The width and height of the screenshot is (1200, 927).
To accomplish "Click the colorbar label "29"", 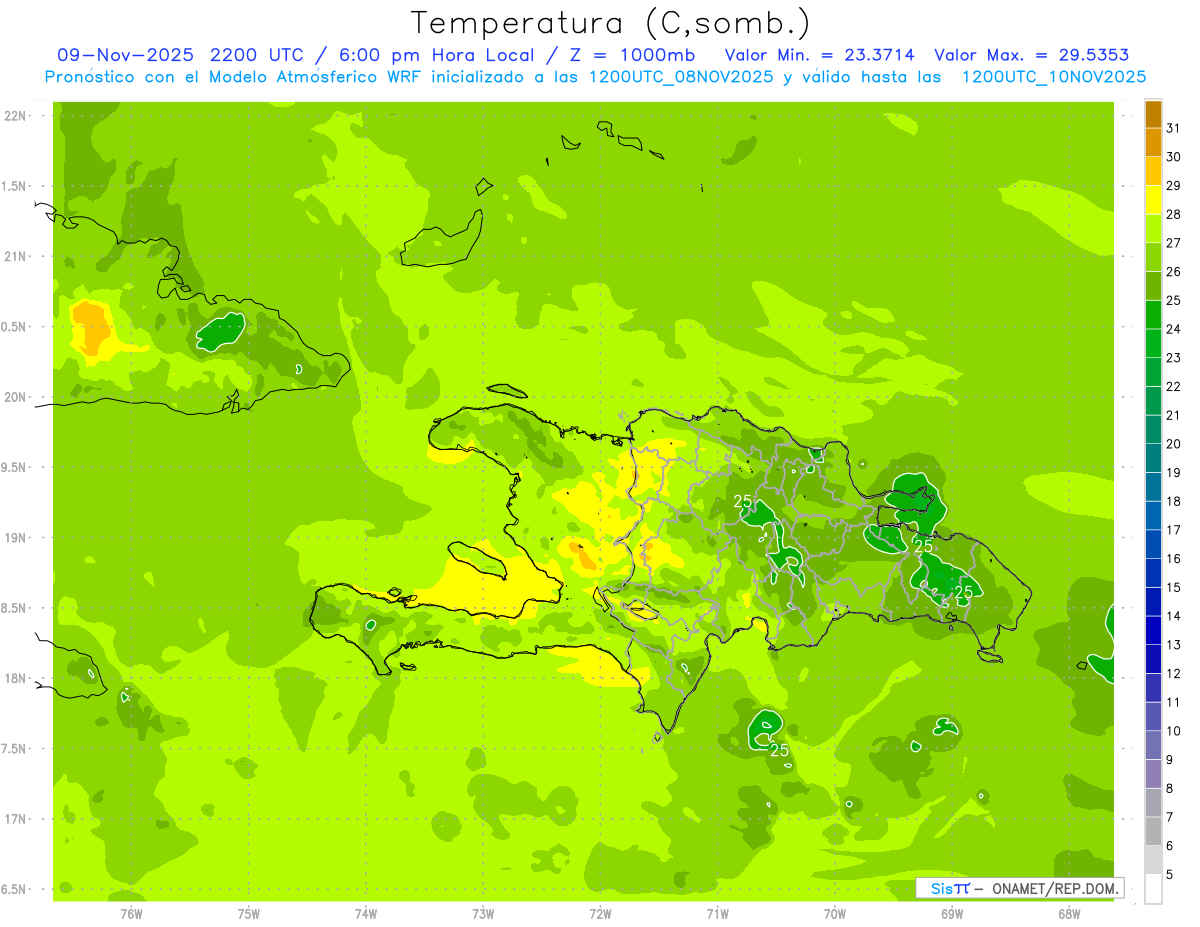I will tap(1173, 186).
